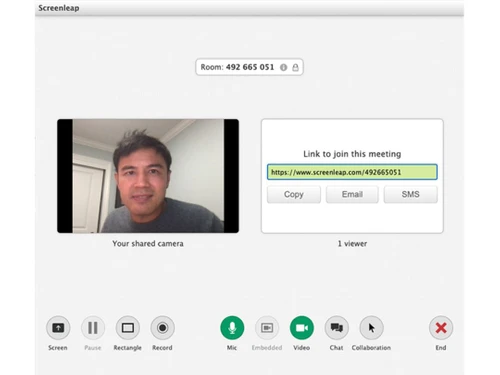
Task: Turn off camera with the Video button
Action: point(302,328)
